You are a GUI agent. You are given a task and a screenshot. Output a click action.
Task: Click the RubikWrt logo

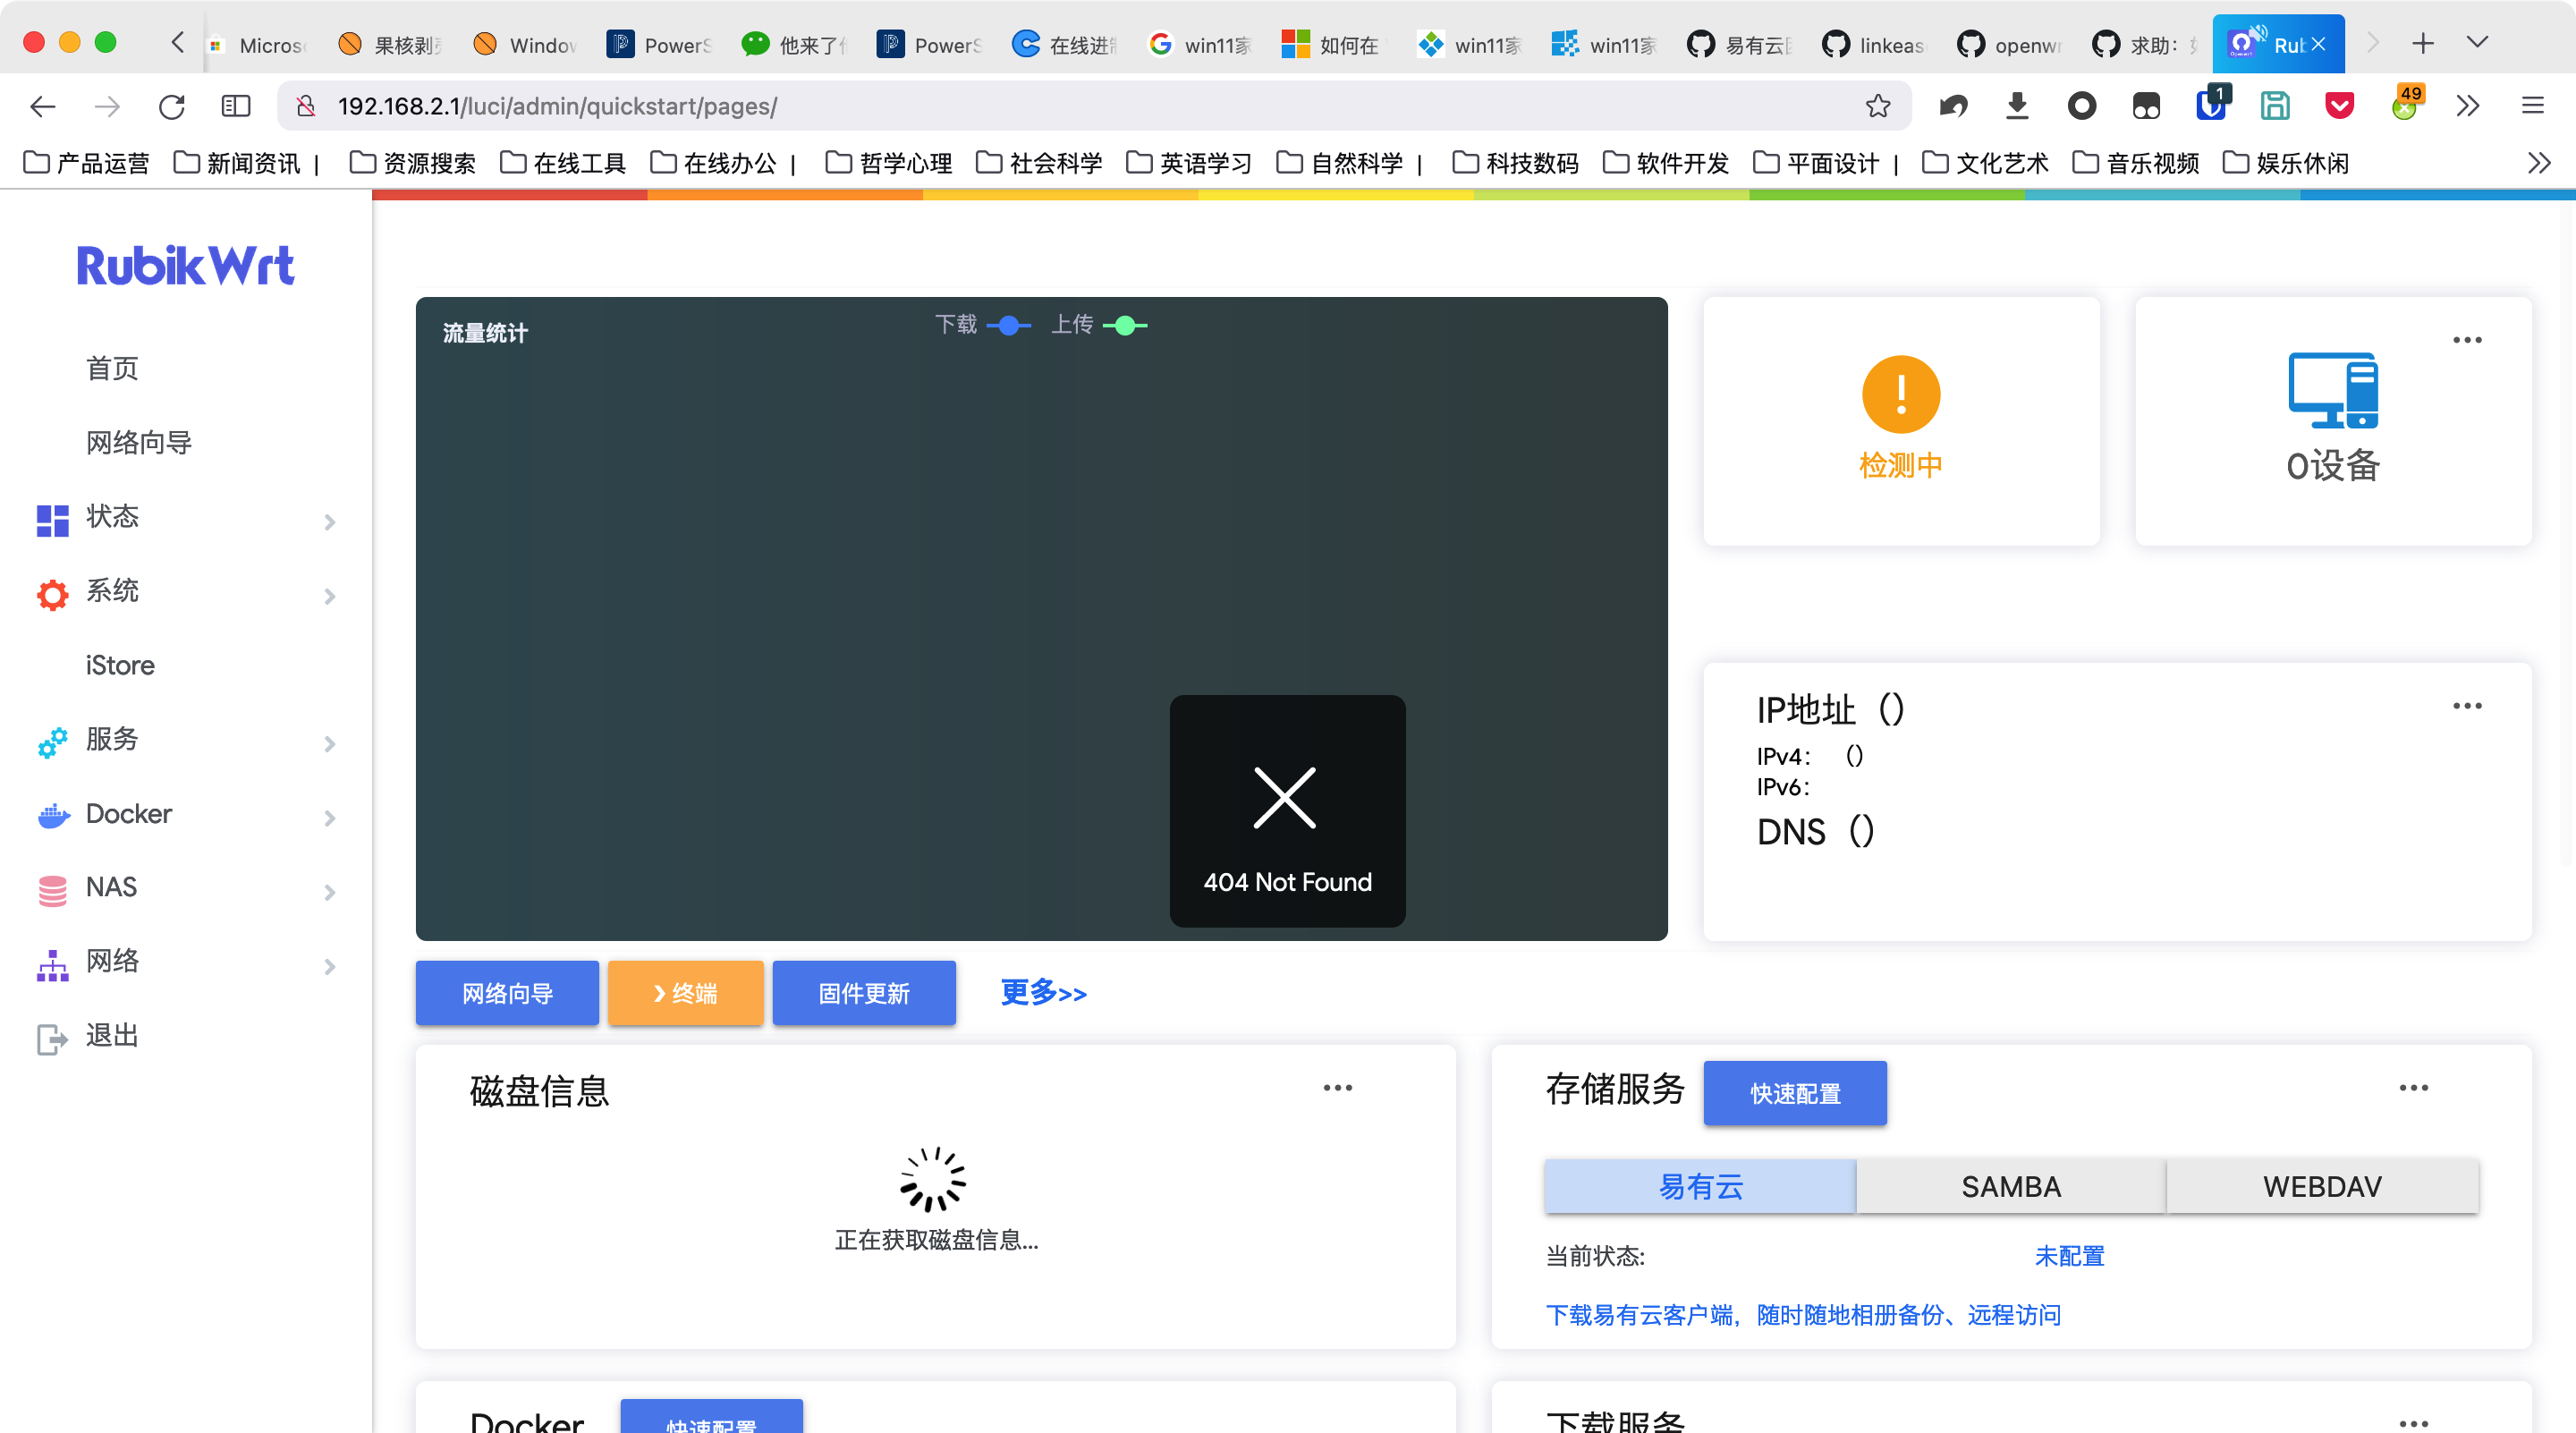point(185,265)
